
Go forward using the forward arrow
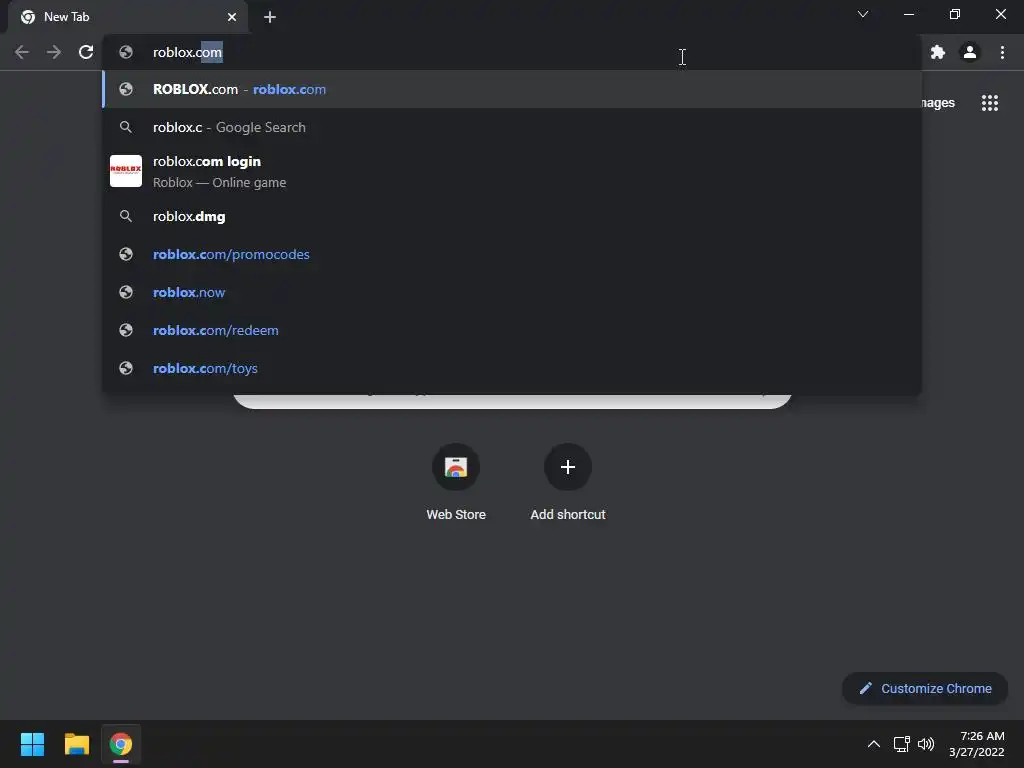[x=54, y=52]
